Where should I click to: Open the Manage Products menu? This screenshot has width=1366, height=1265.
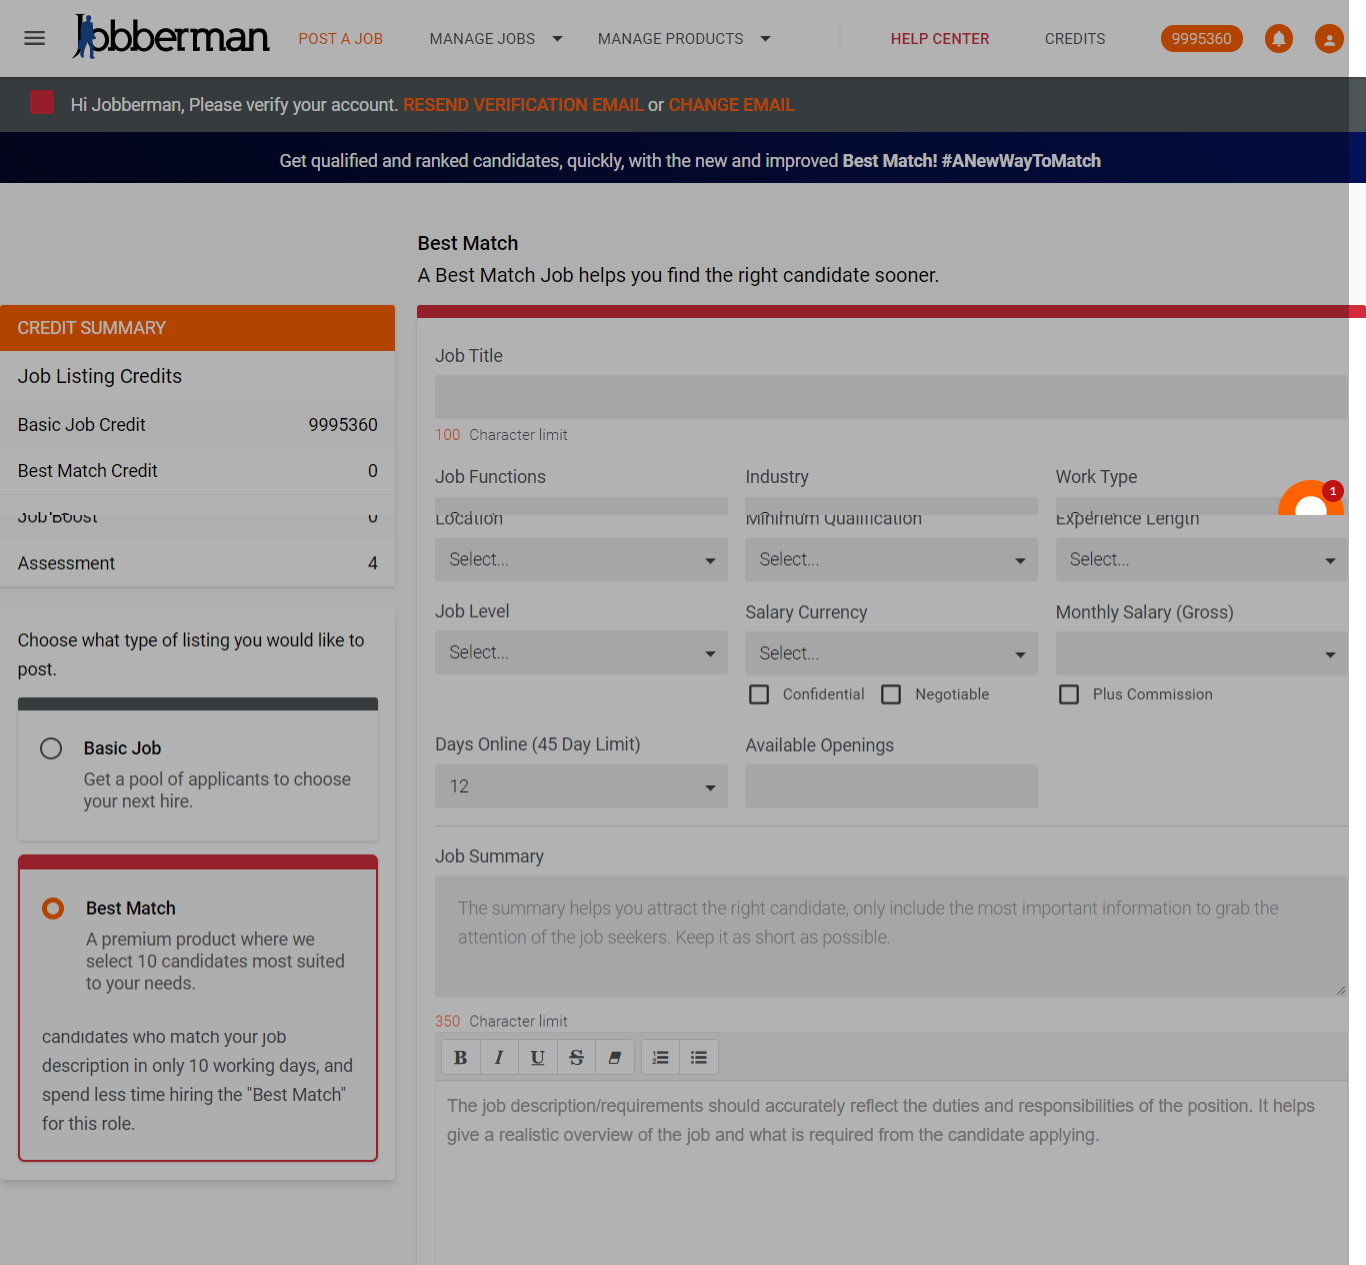click(x=670, y=39)
